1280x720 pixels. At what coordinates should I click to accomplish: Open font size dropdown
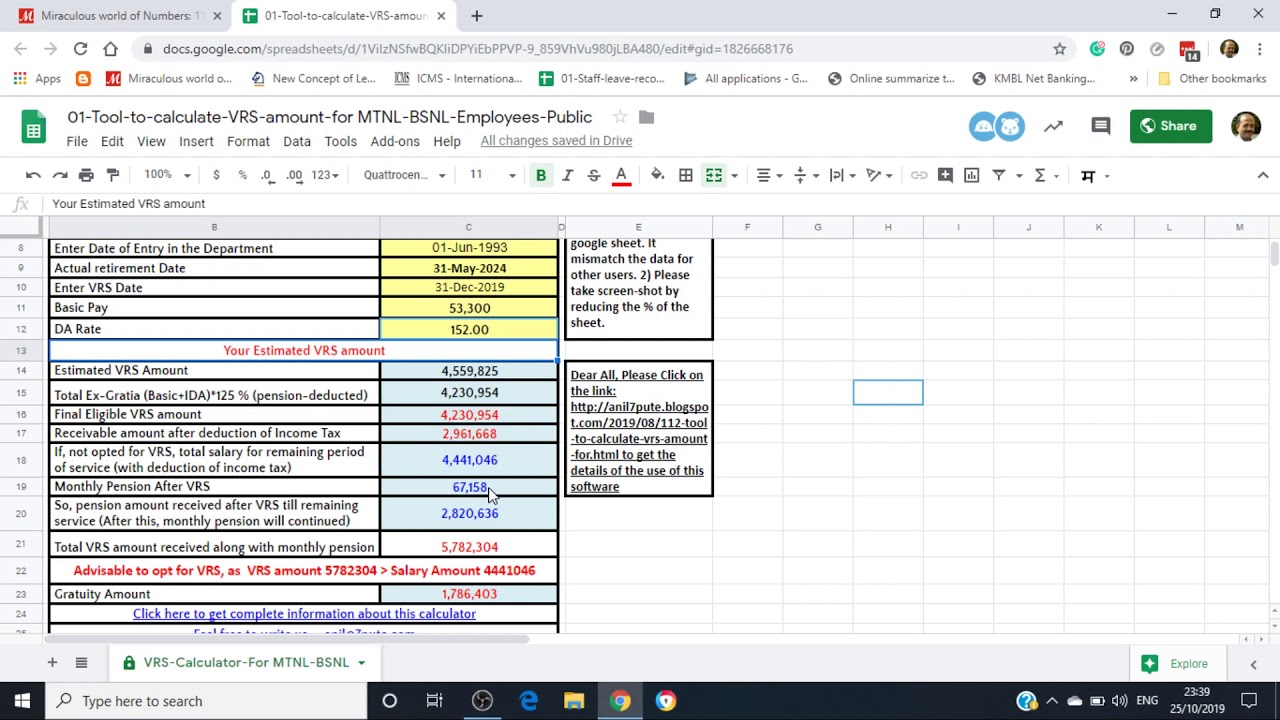point(493,175)
